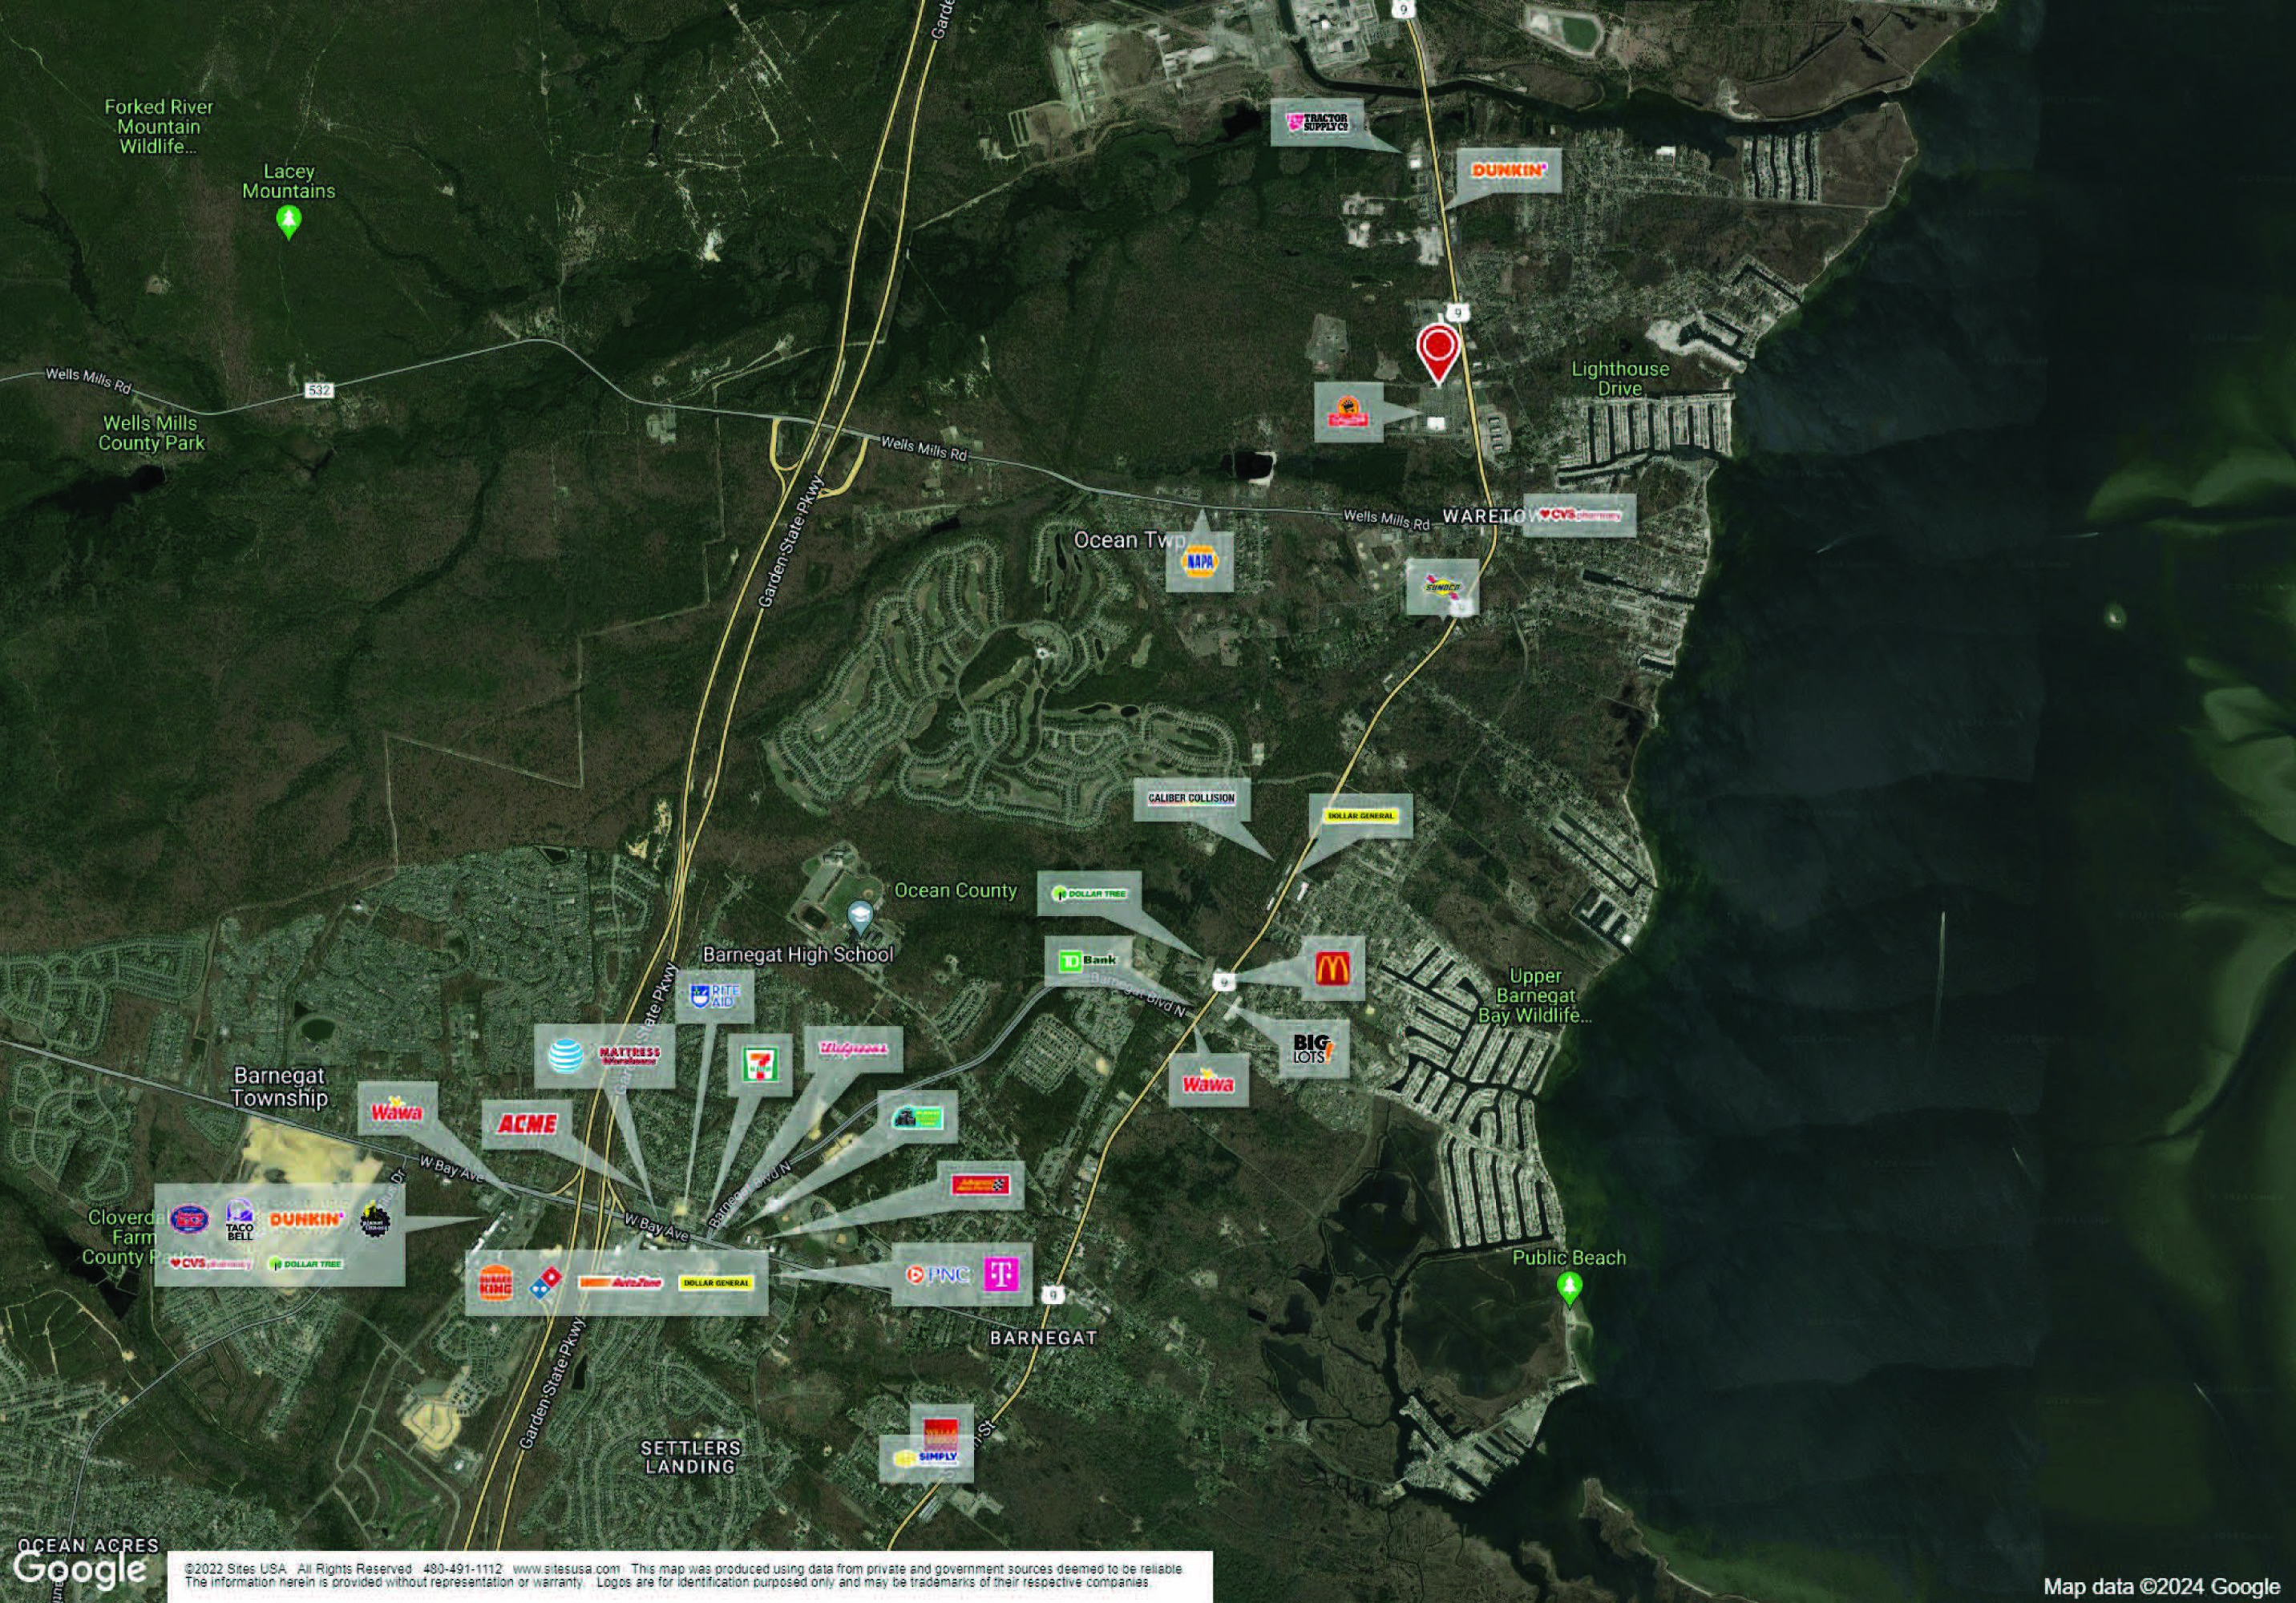2296x1603 pixels.
Task: Select the magenta T-Mobile logo
Action: pyautogui.click(x=1001, y=1274)
